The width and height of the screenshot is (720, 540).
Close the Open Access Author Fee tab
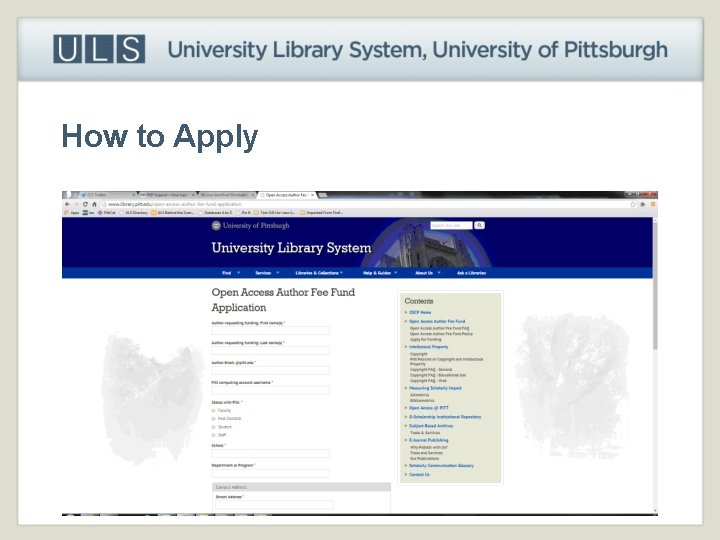tap(313, 195)
